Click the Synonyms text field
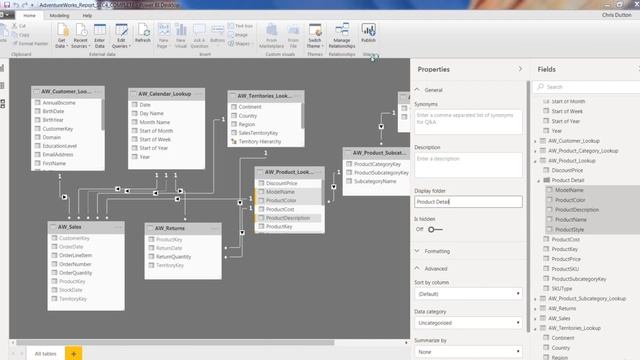Image resolution: width=640 pixels, height=360 pixels. point(468,122)
